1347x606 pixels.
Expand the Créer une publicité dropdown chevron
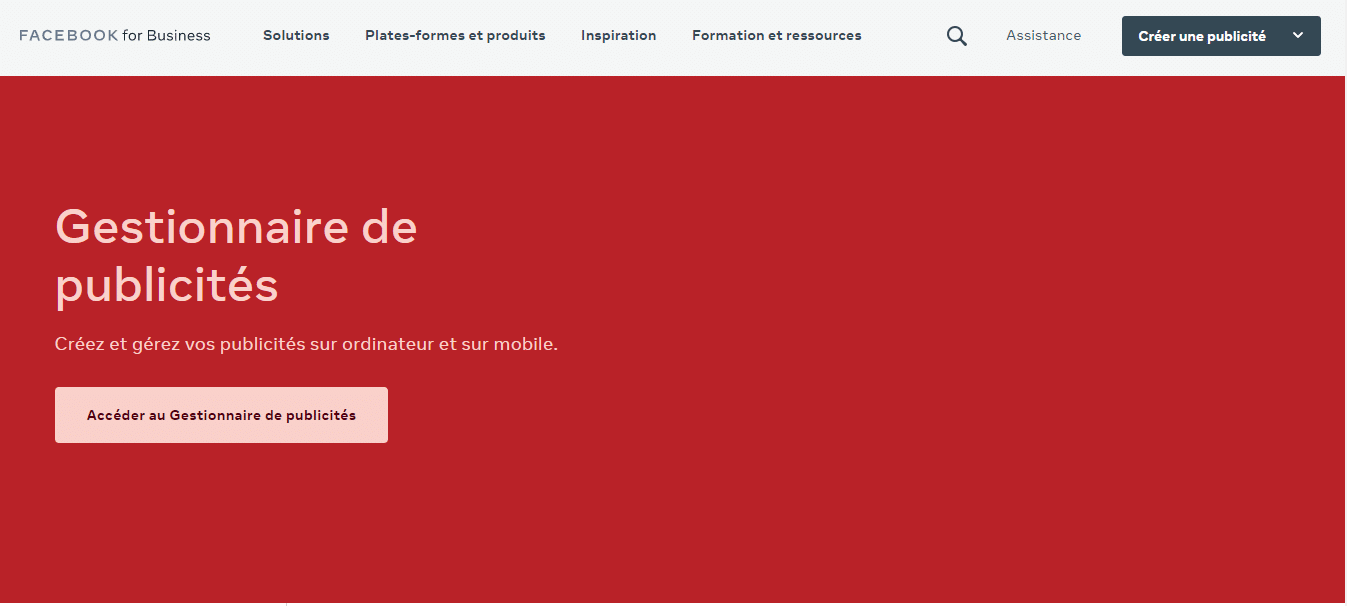tap(1298, 36)
